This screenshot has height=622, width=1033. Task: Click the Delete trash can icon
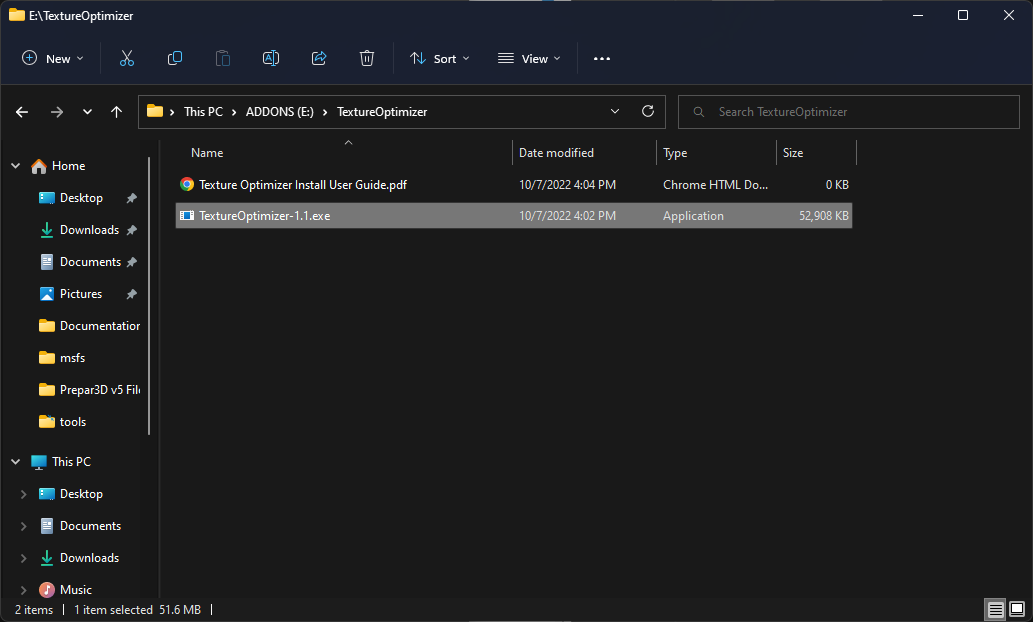click(367, 59)
